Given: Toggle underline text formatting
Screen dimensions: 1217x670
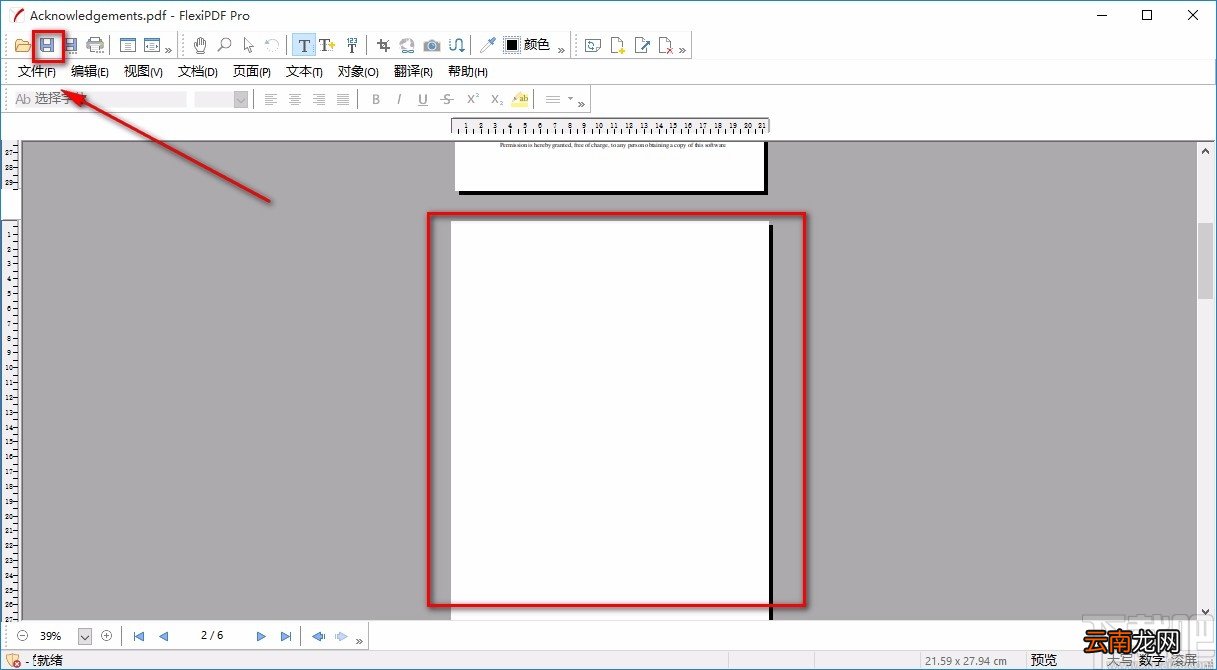Looking at the screenshot, I should pos(423,99).
